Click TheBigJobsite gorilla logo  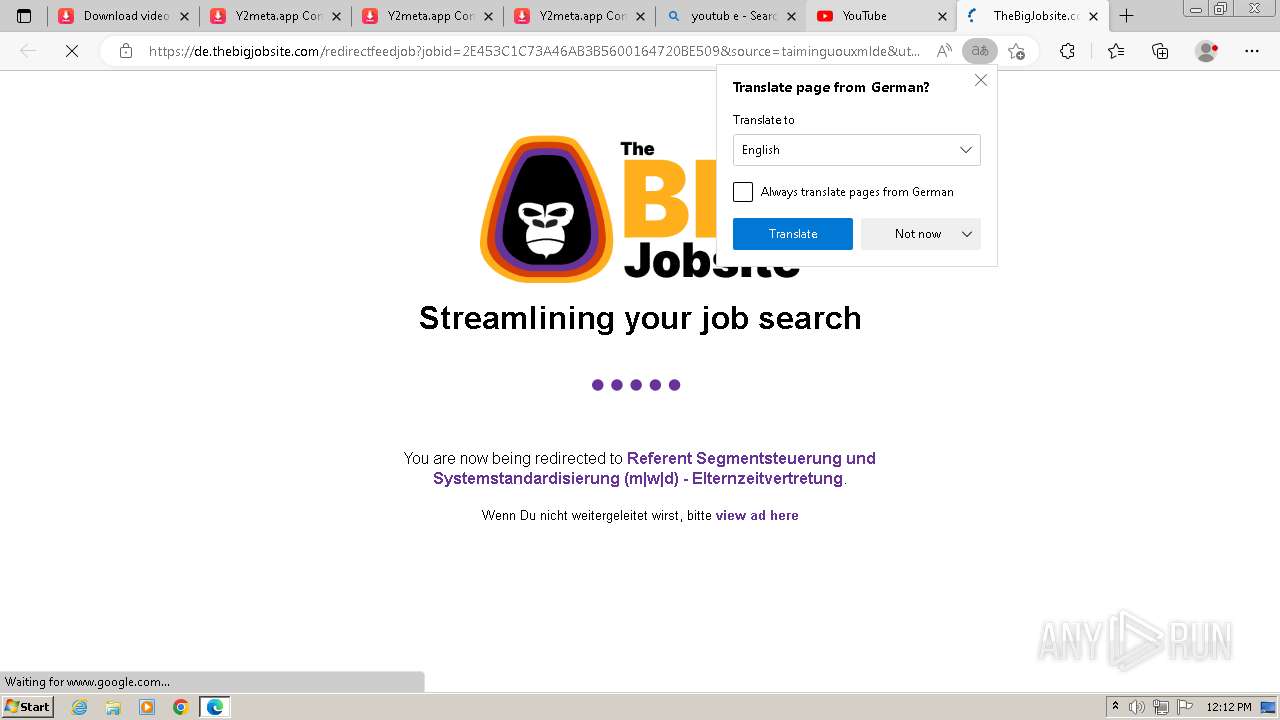pos(546,209)
